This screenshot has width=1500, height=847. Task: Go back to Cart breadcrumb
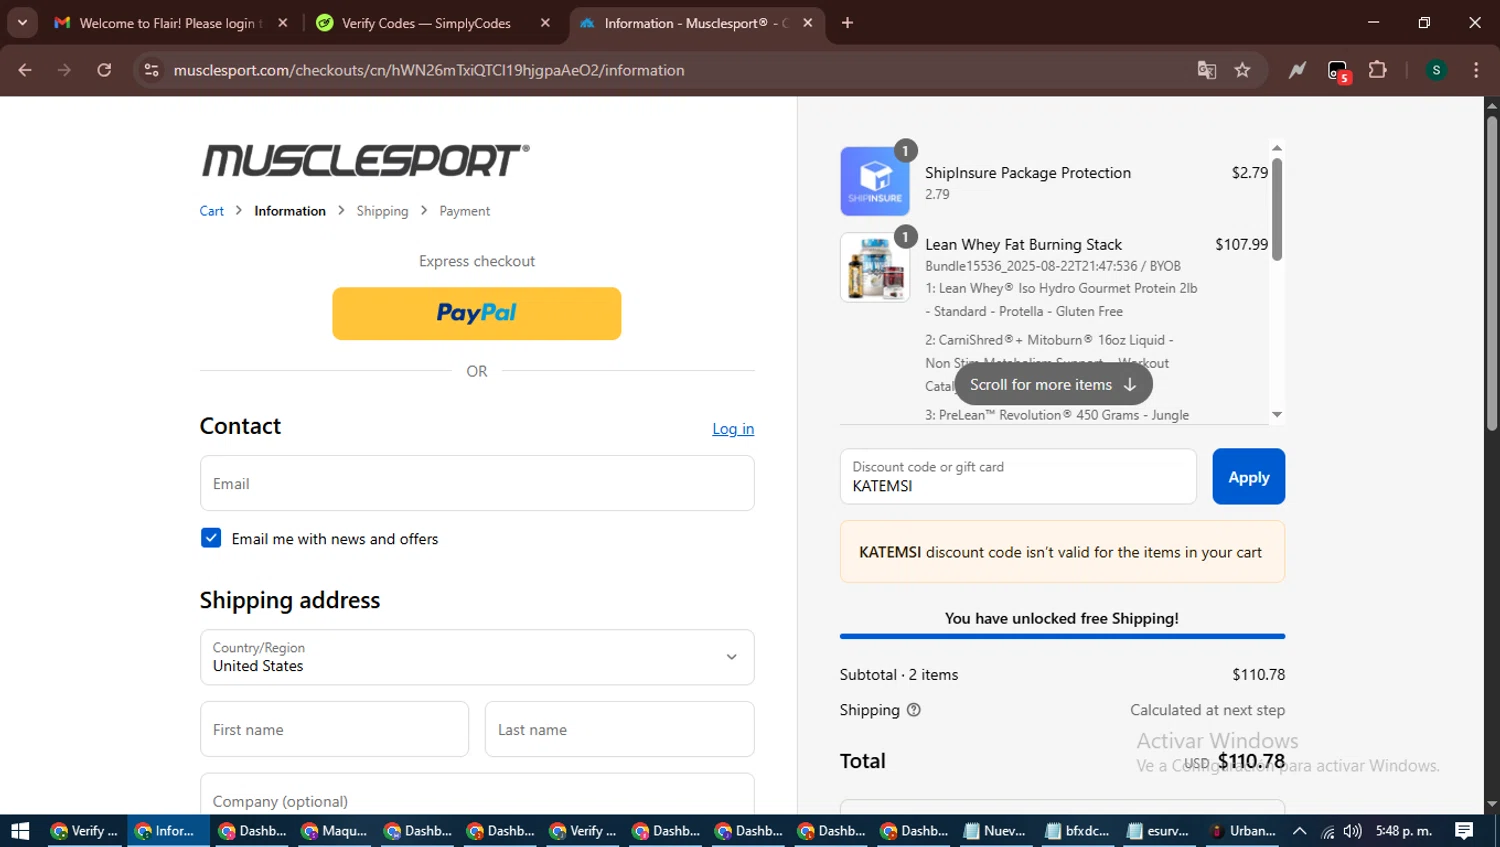coord(211,211)
